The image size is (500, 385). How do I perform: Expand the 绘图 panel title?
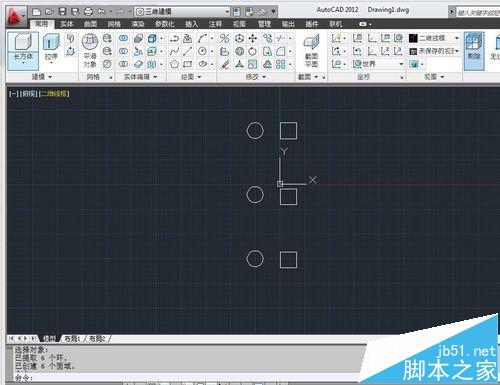pos(191,77)
